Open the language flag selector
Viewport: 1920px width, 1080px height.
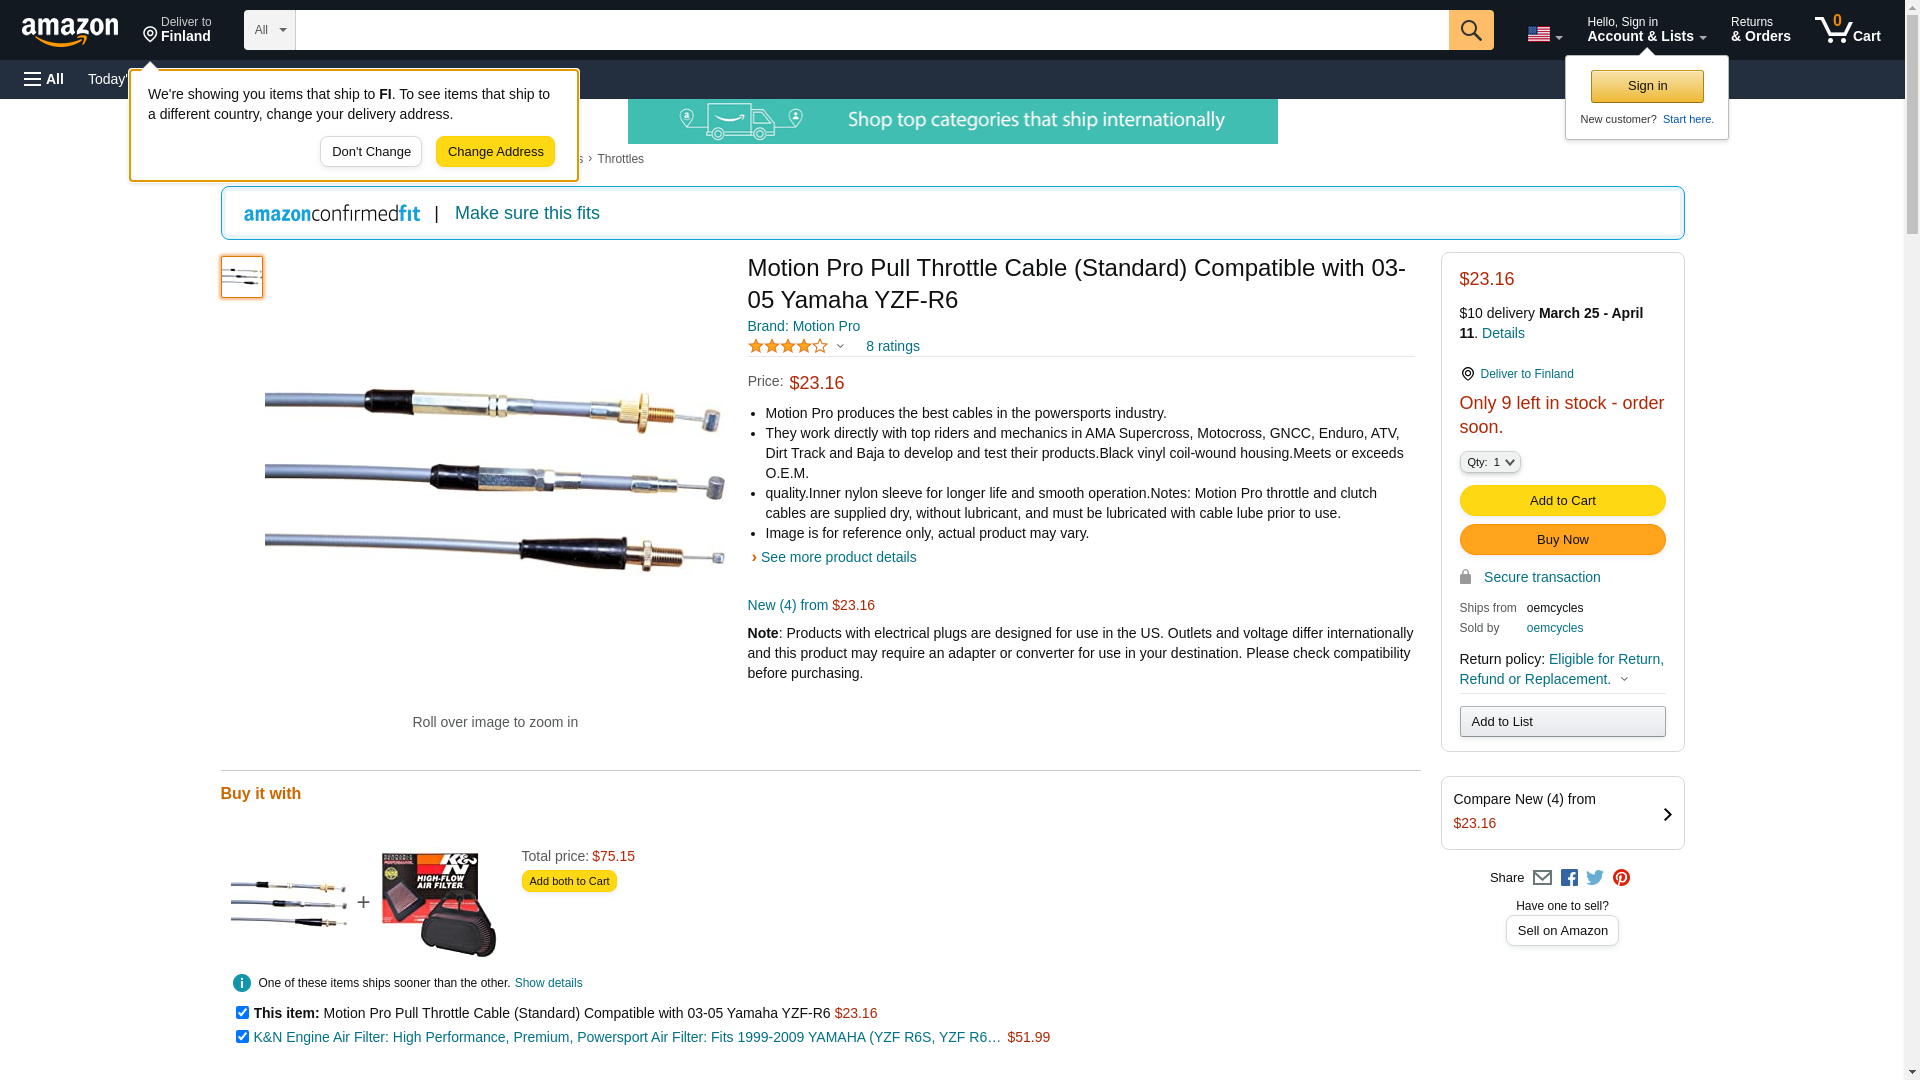(1544, 34)
